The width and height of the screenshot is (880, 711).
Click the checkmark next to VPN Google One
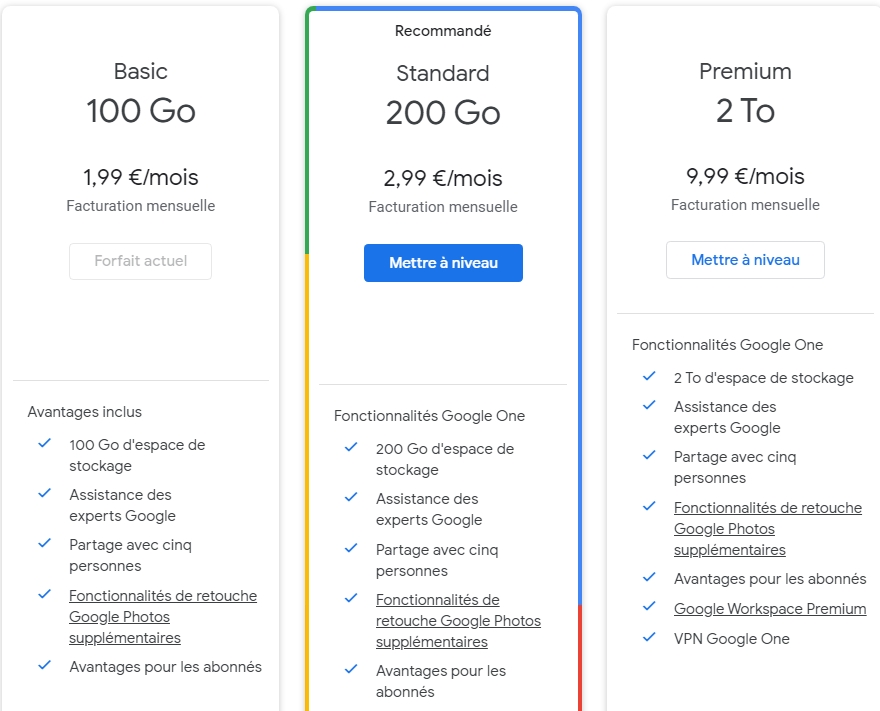click(x=650, y=637)
